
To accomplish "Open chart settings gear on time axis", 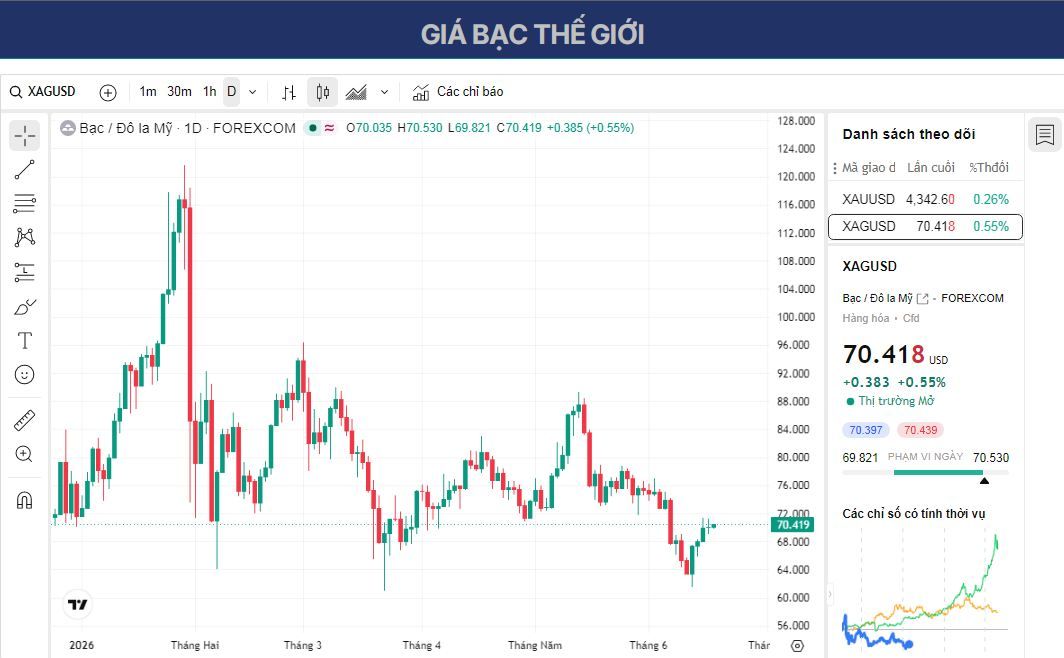I will tap(798, 646).
